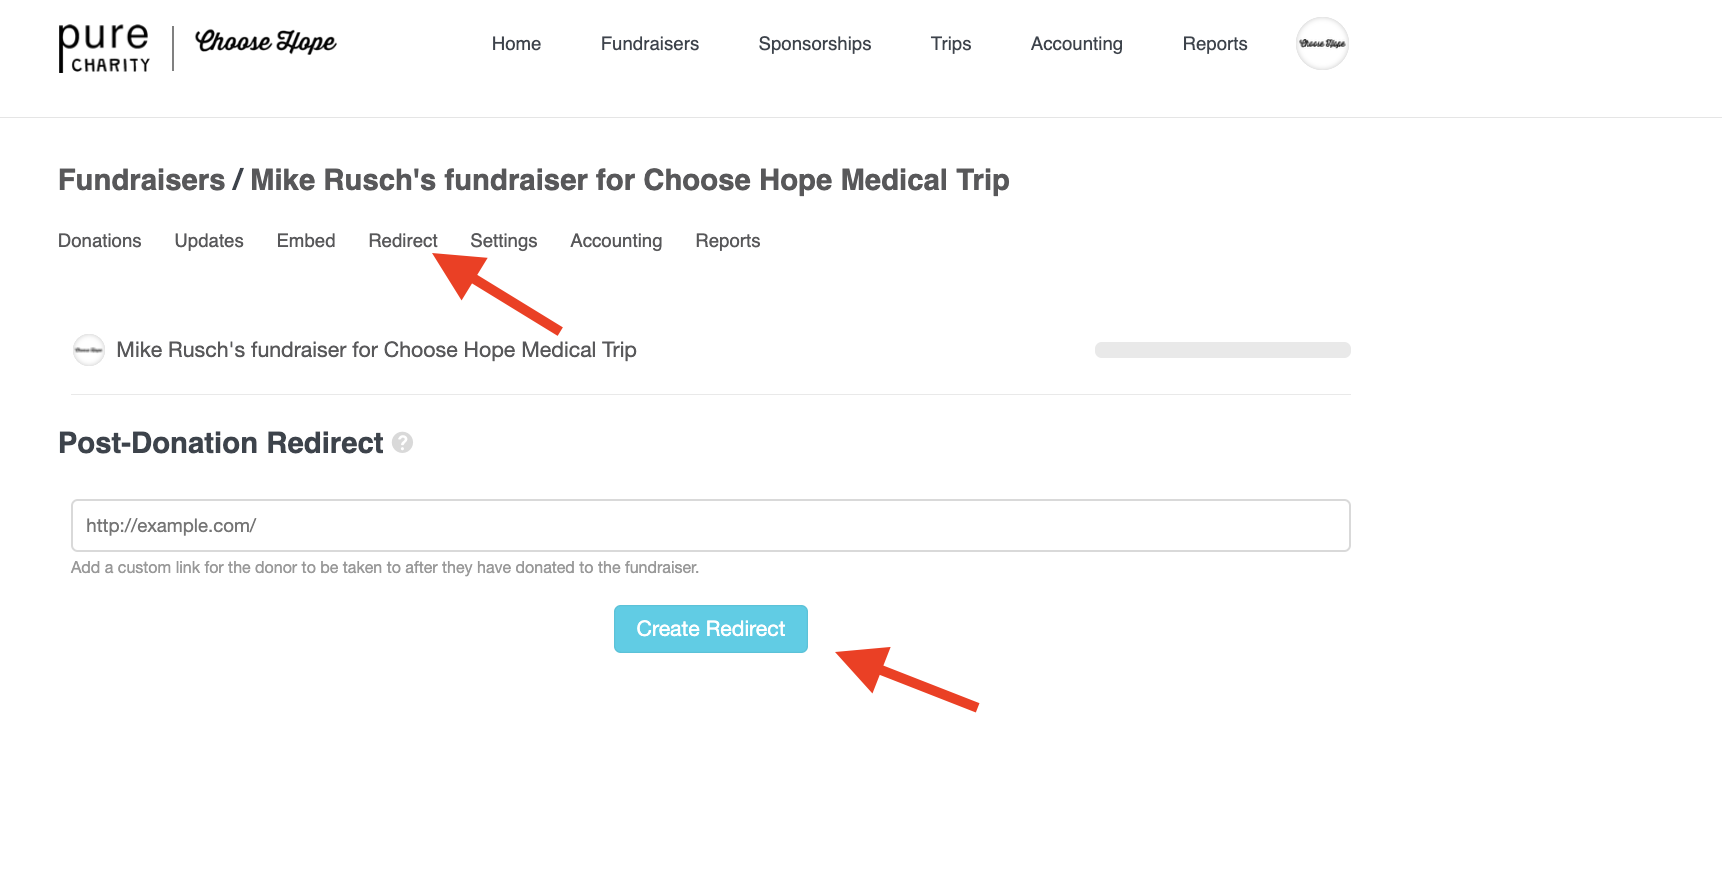This screenshot has width=1722, height=892.
Task: Click the fundraiser progress bar
Action: pos(1222,350)
